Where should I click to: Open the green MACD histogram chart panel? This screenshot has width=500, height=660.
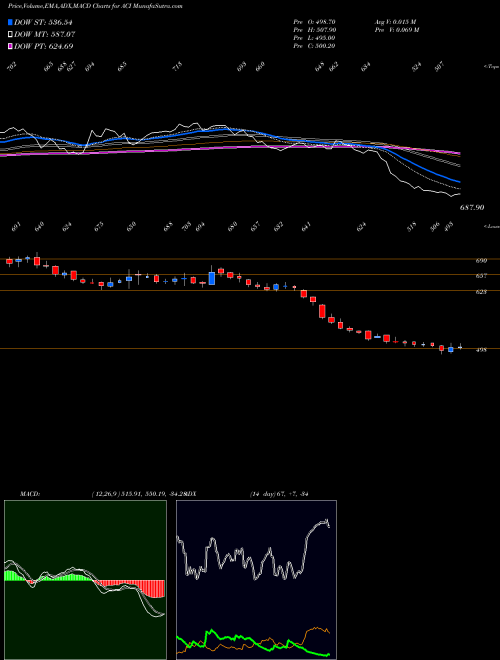point(85,580)
